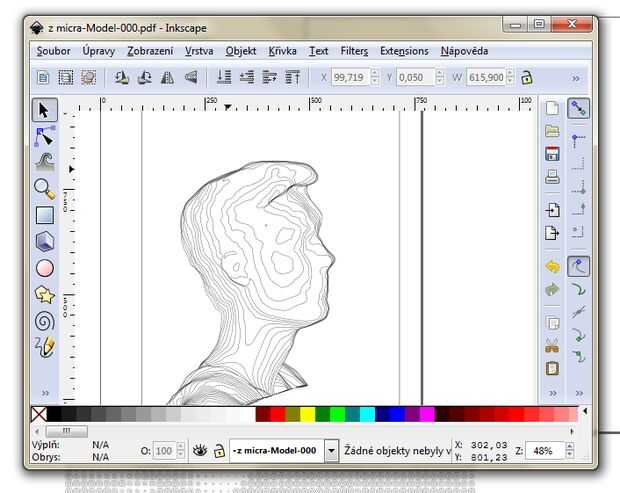Screen dimensions: 620x493
Task: Cut selection scissors icon
Action: click(x=552, y=346)
